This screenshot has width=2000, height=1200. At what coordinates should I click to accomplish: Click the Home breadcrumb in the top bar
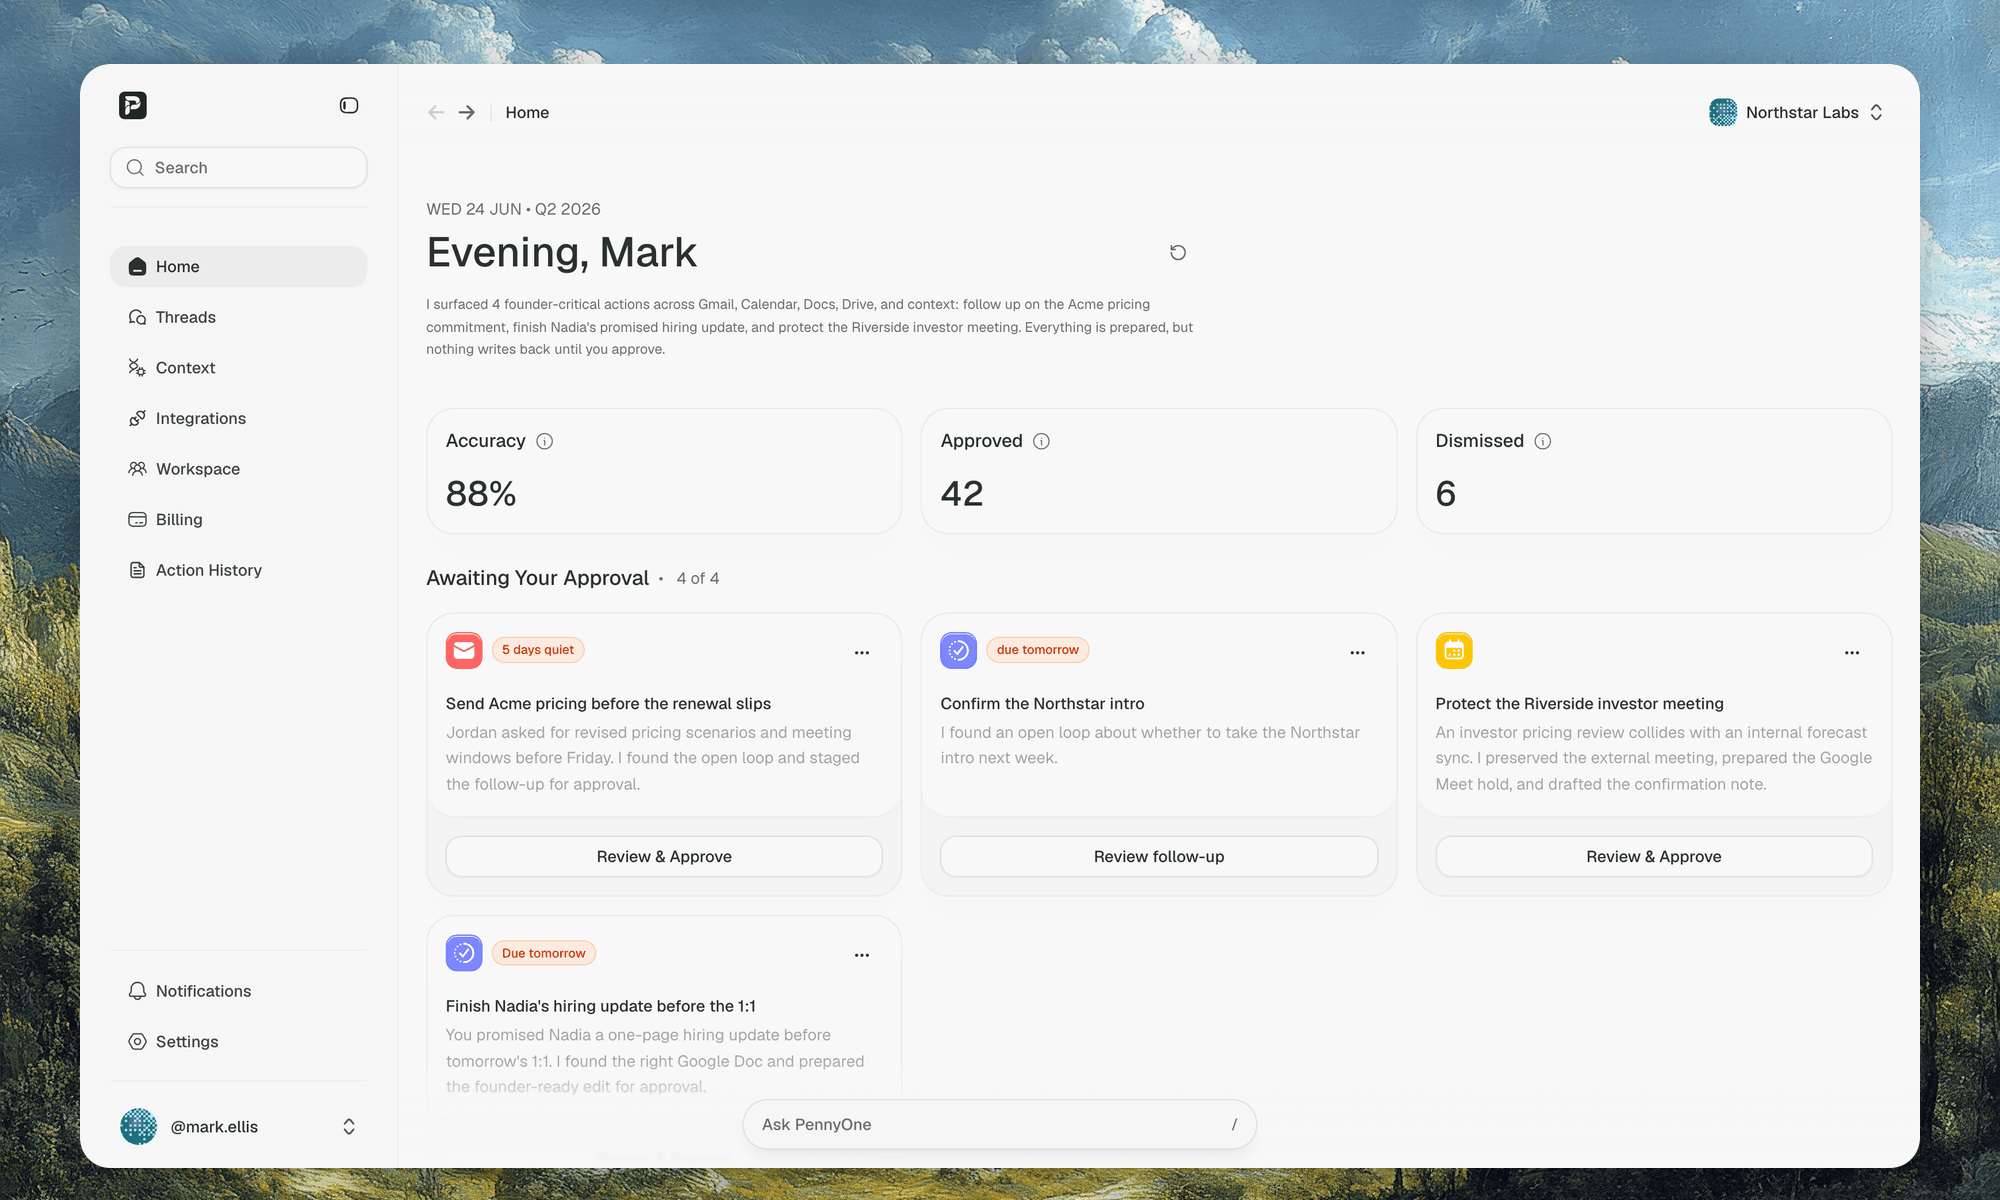click(x=527, y=112)
